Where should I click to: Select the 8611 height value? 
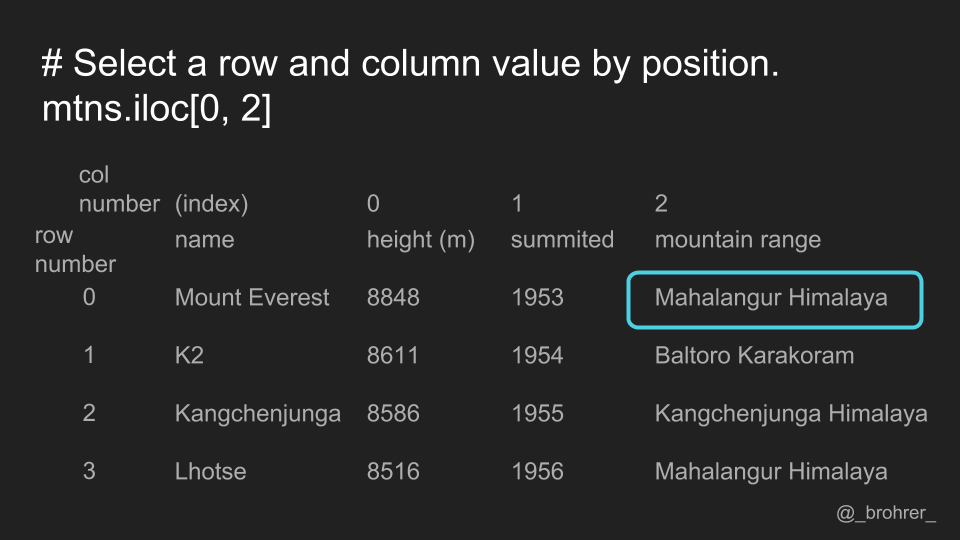(x=392, y=356)
